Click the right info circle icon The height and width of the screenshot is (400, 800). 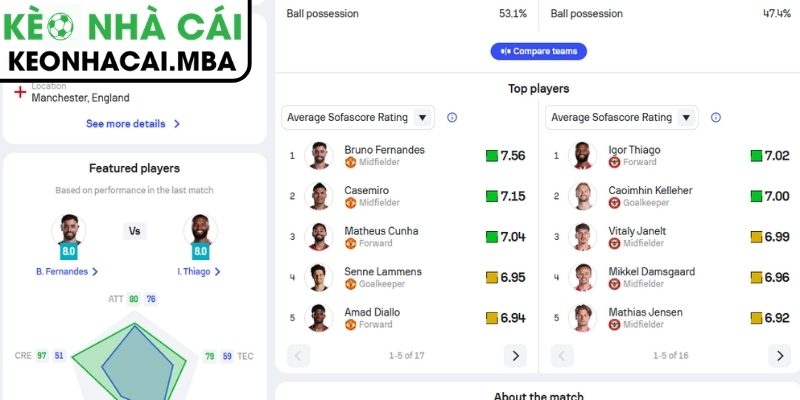tap(715, 118)
